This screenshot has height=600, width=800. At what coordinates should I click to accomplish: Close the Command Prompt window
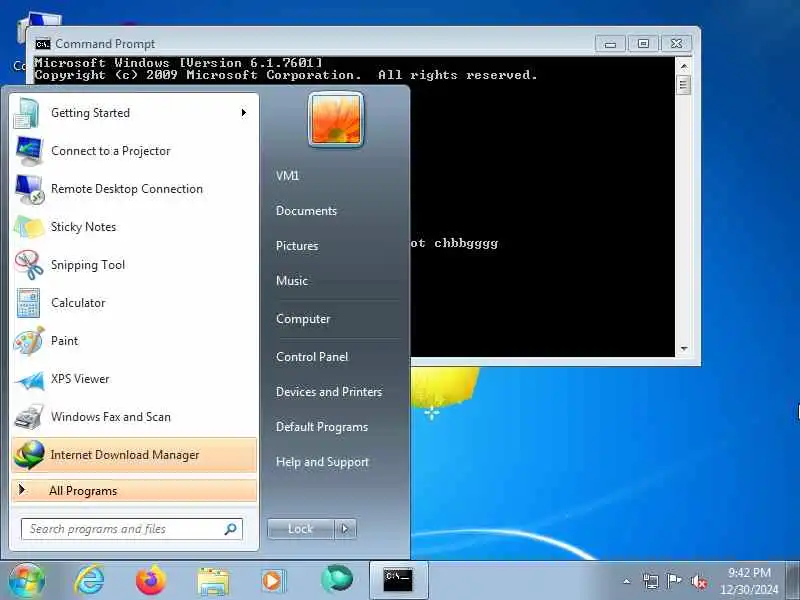click(677, 44)
